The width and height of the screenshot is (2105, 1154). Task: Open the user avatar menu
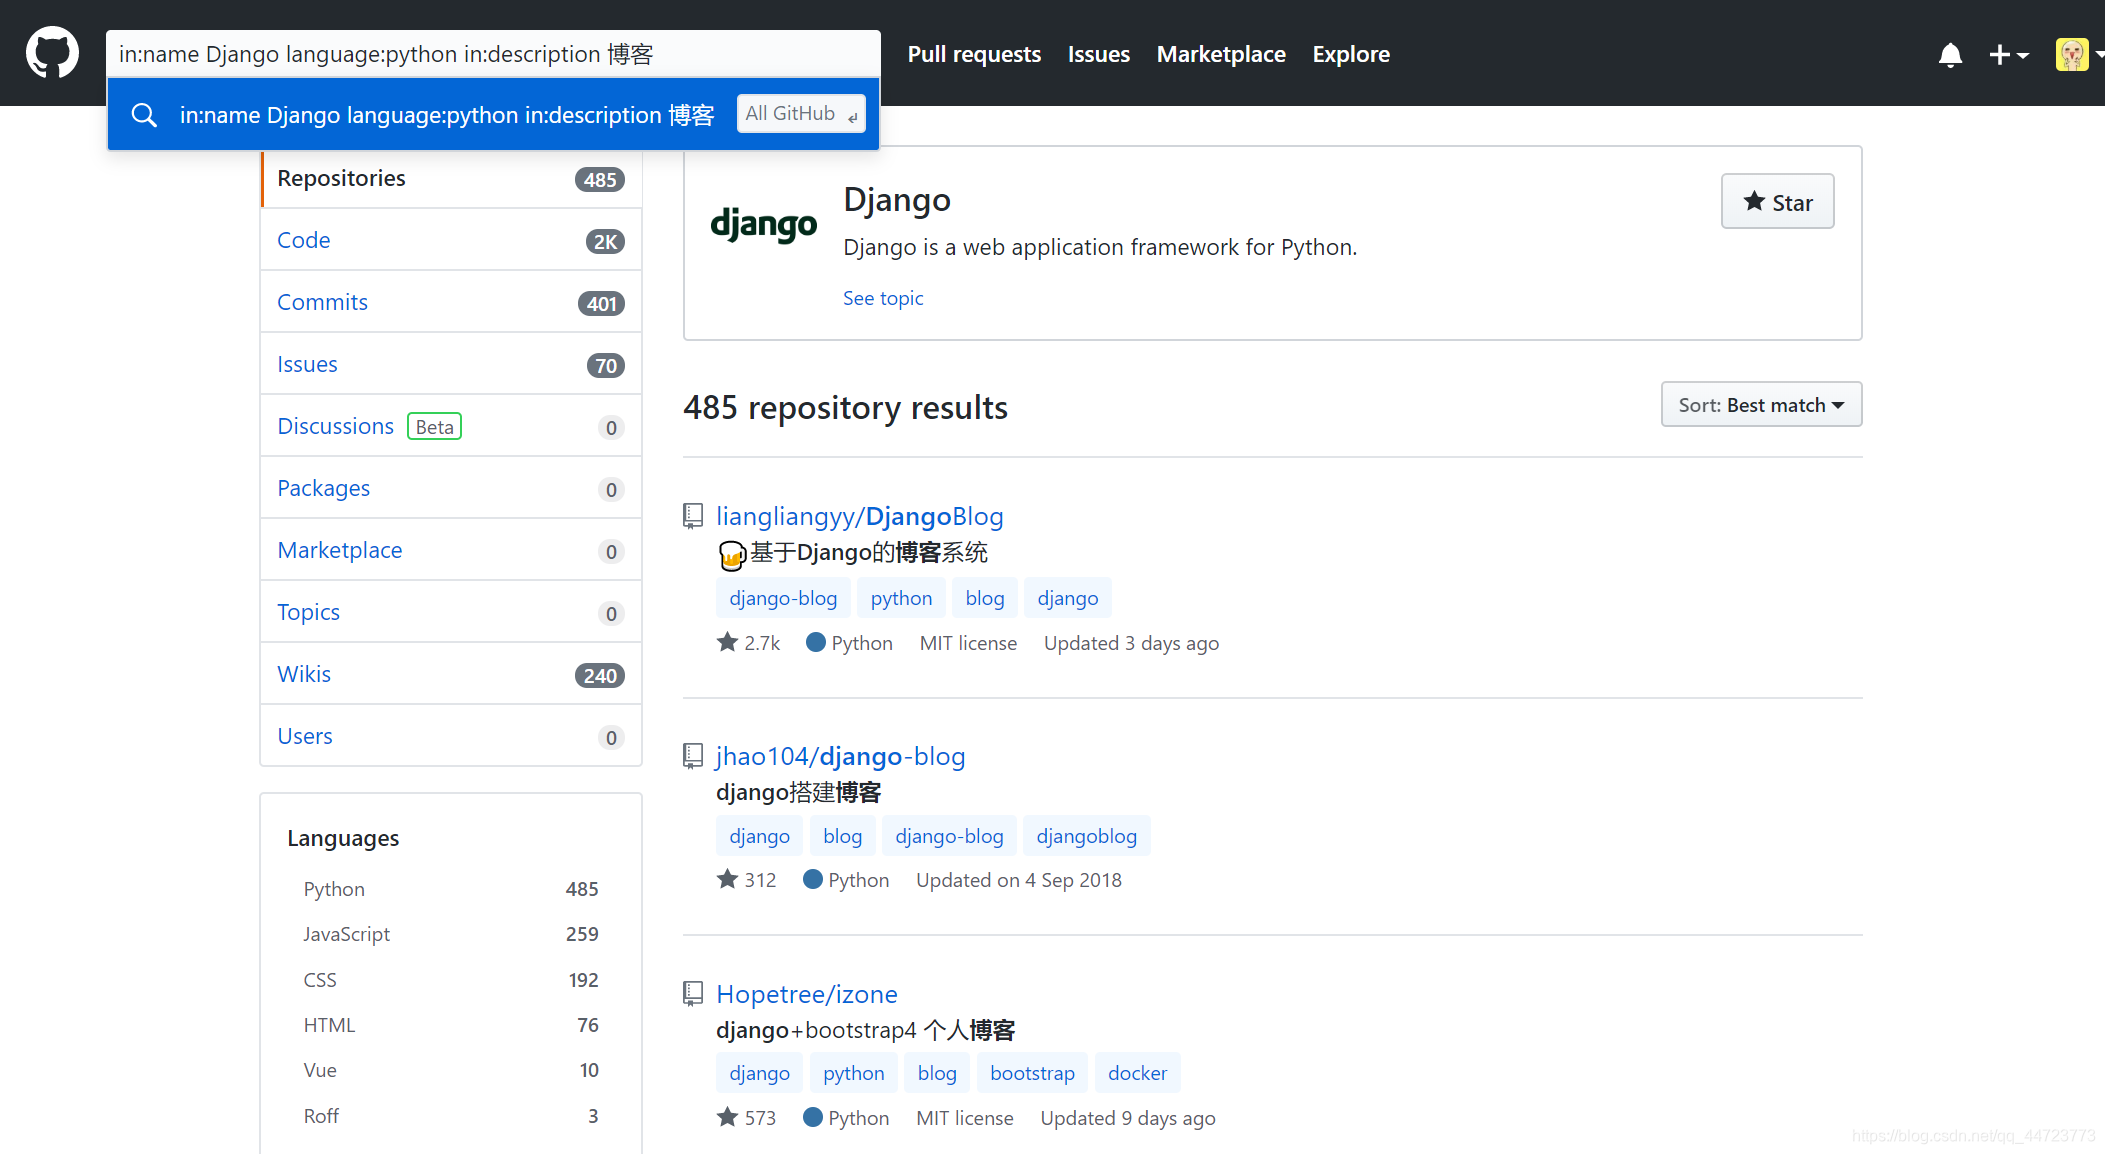click(x=2078, y=55)
